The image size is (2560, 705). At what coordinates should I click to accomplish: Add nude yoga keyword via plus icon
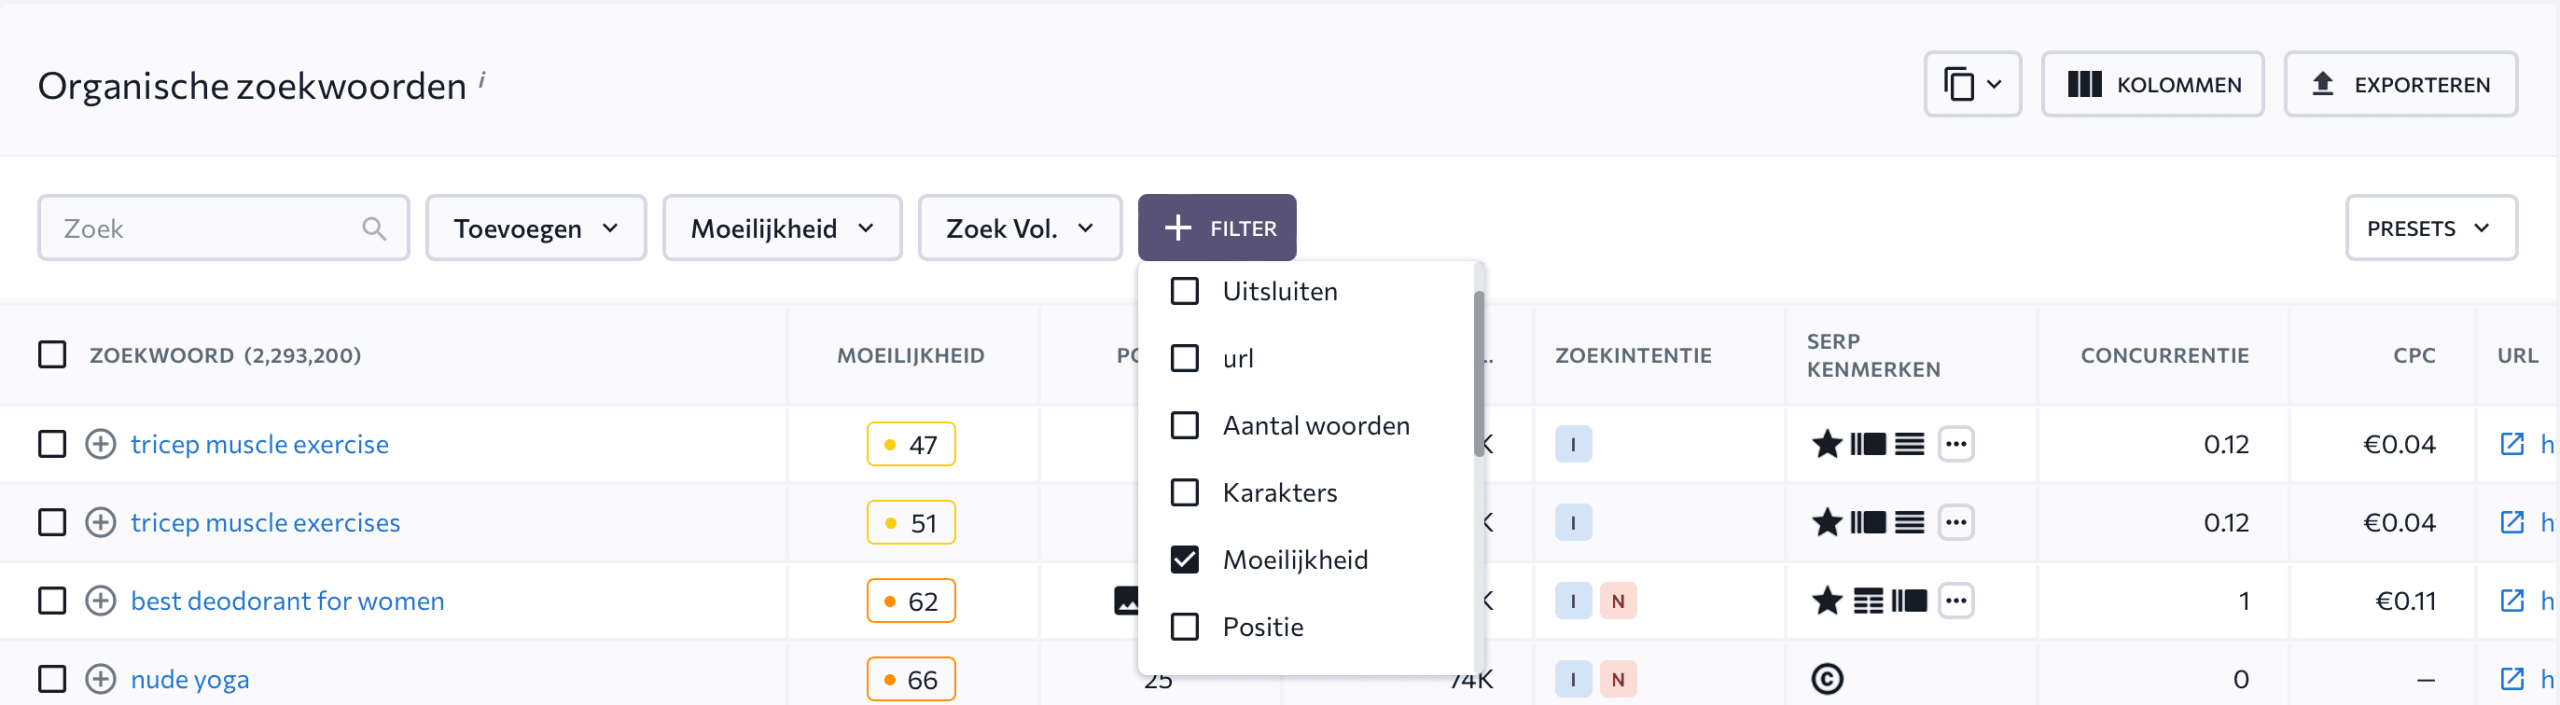(100, 679)
